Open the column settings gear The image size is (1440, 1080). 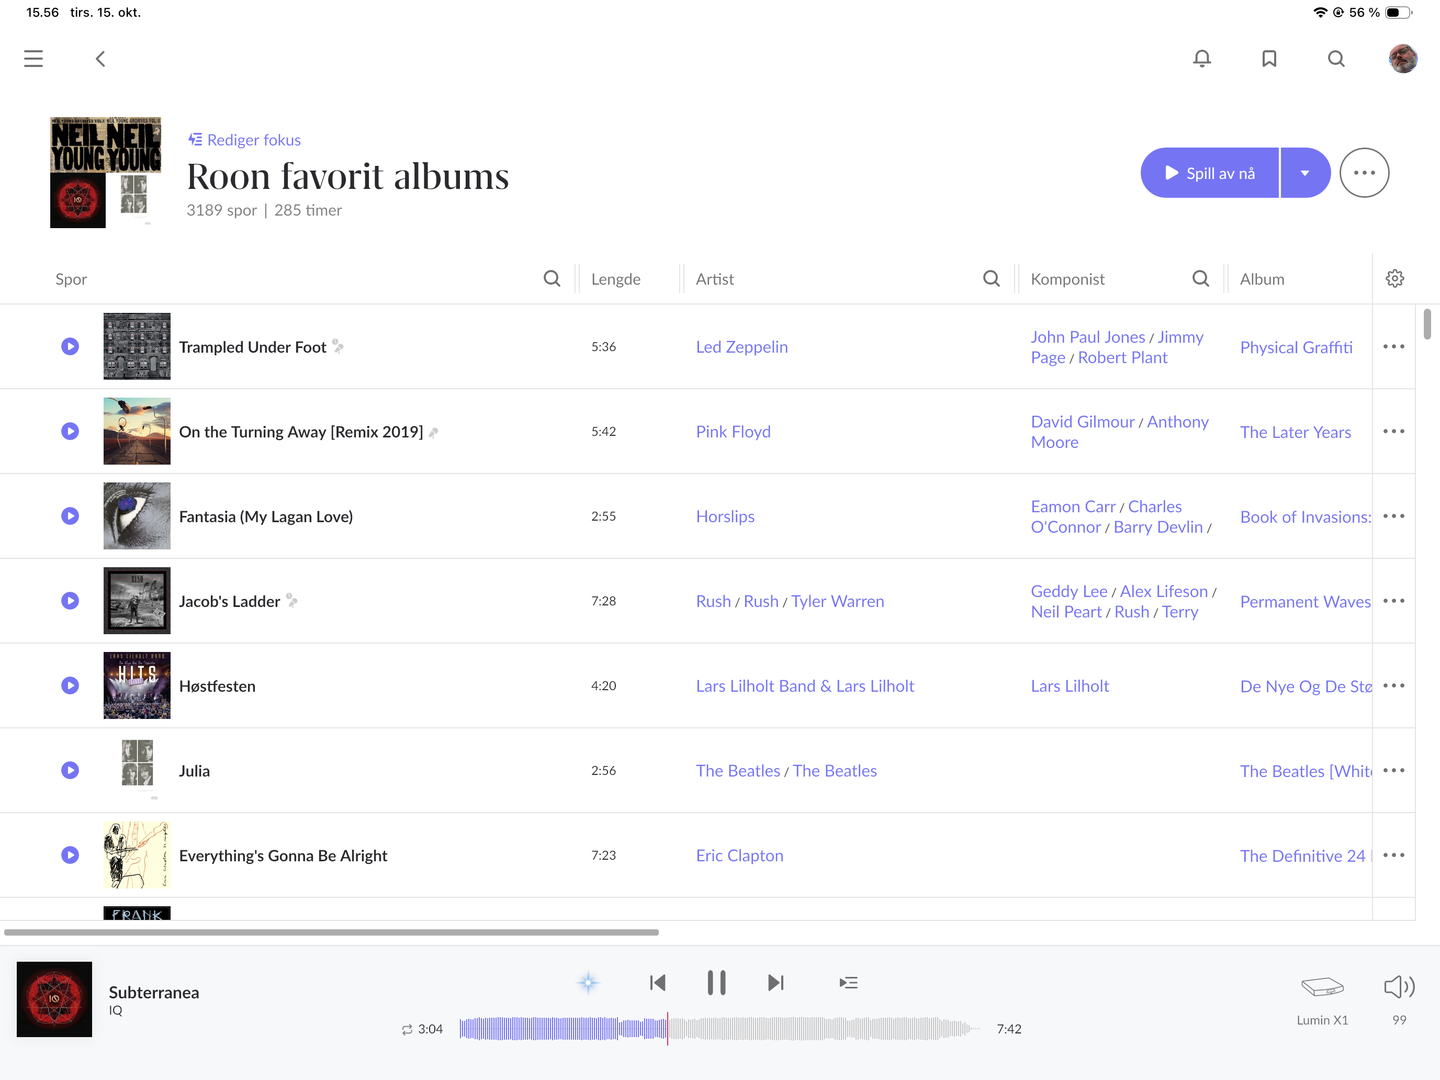tap(1395, 279)
